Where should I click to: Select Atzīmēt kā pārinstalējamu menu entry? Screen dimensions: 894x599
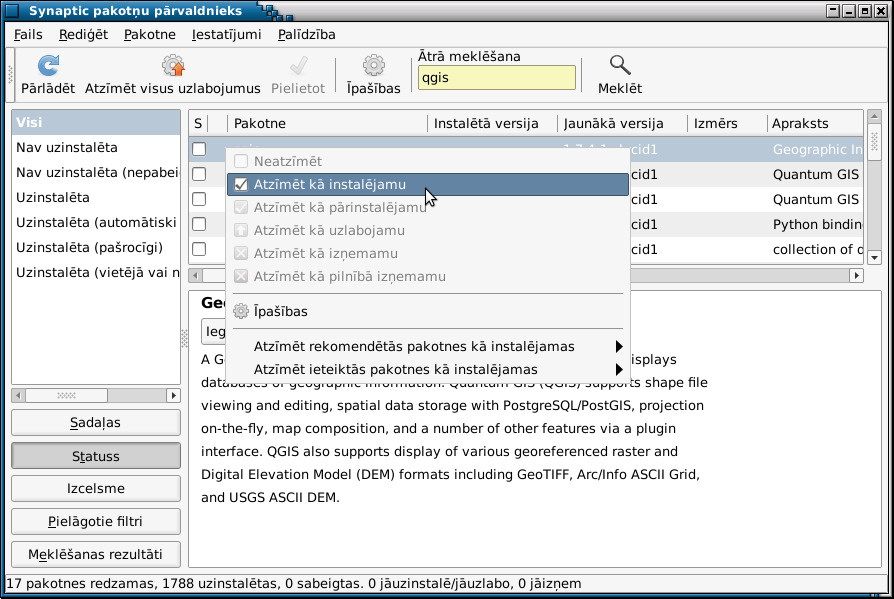pyautogui.click(x=428, y=207)
